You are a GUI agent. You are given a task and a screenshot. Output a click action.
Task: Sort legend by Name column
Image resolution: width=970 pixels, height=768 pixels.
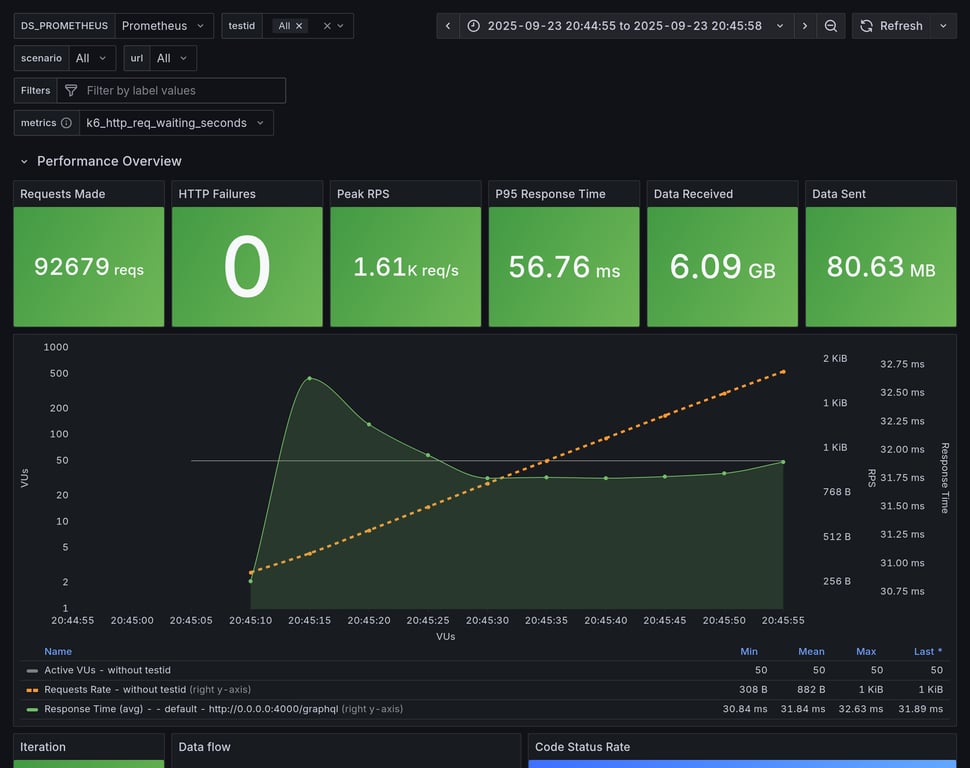(58, 651)
